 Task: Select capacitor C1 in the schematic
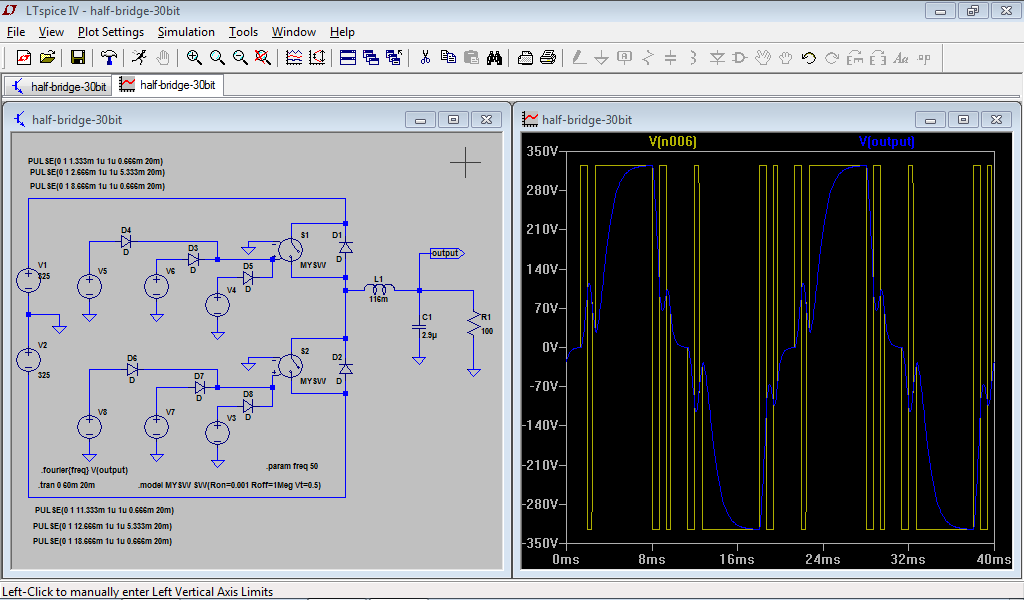pyautogui.click(x=419, y=326)
